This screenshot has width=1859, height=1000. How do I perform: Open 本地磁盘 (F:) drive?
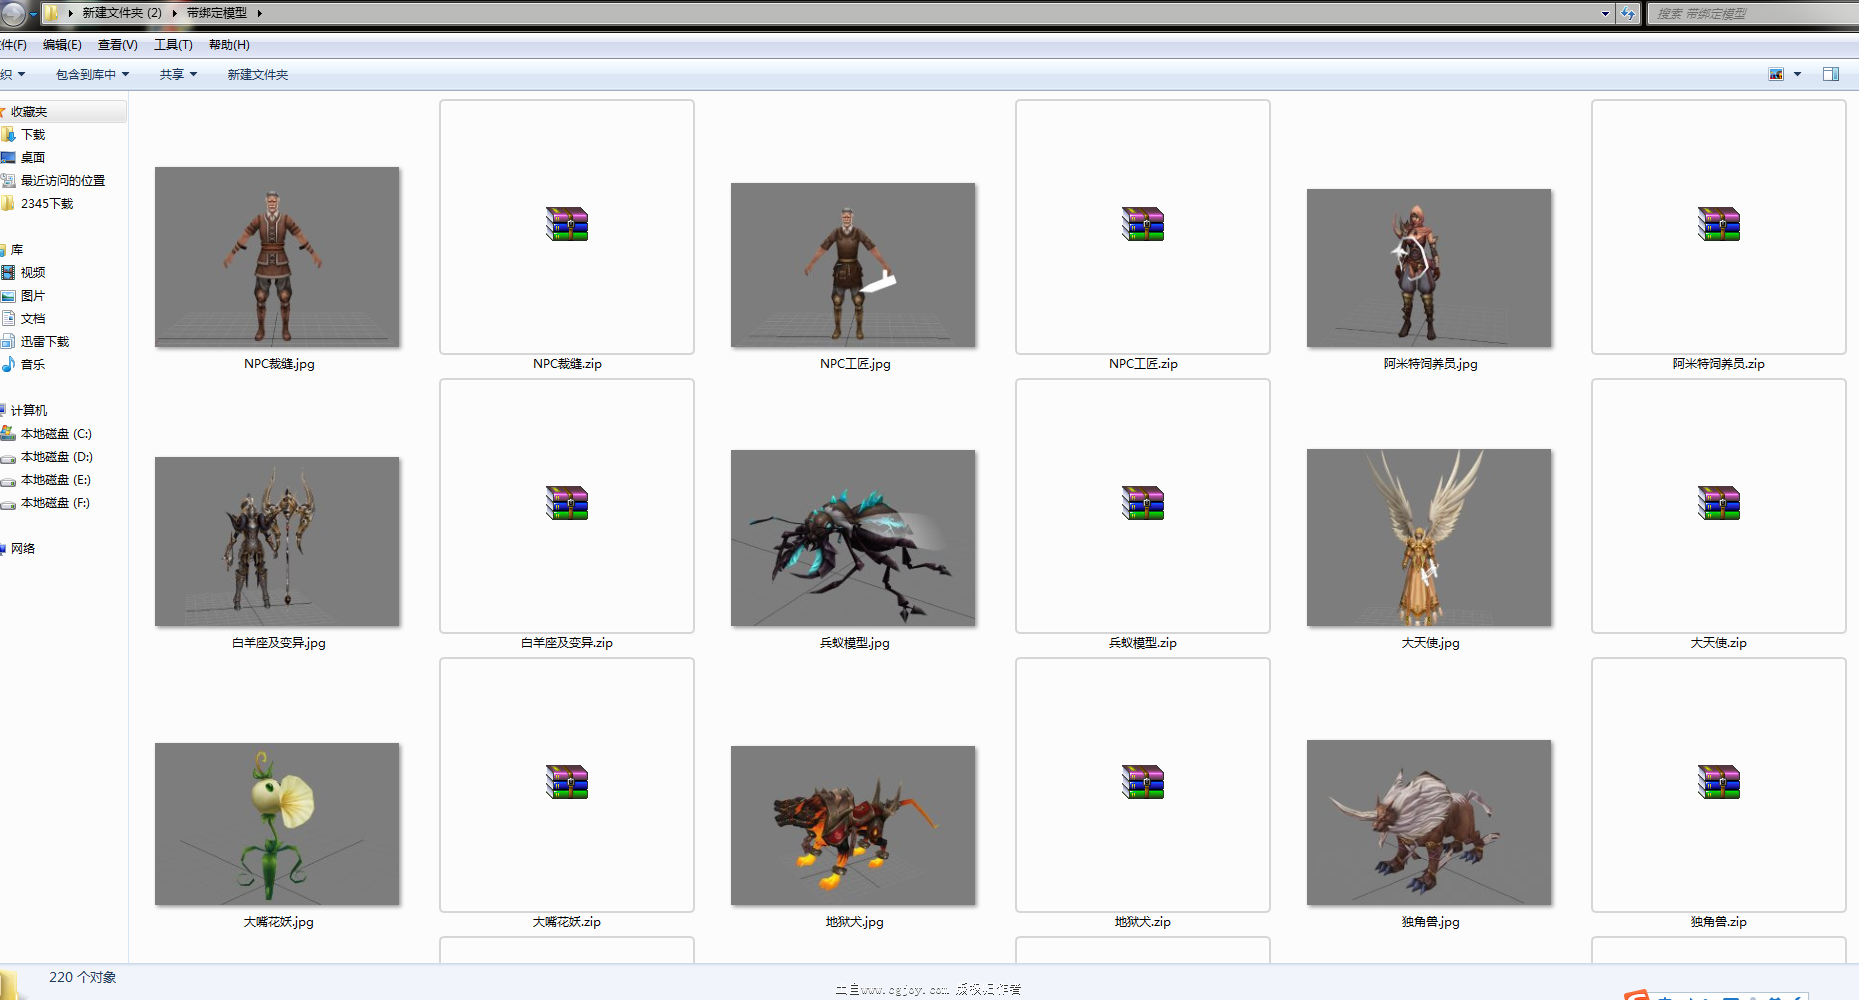55,503
